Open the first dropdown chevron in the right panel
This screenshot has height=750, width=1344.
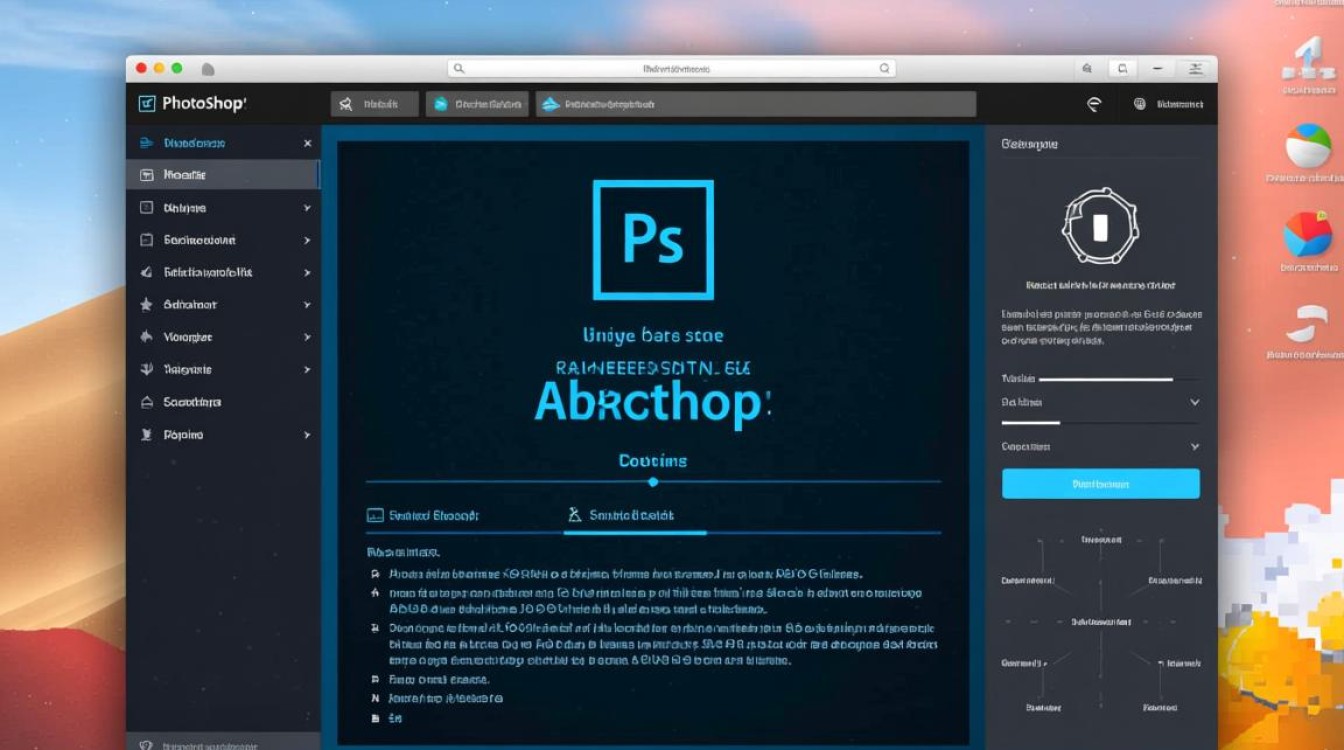(x=1194, y=402)
